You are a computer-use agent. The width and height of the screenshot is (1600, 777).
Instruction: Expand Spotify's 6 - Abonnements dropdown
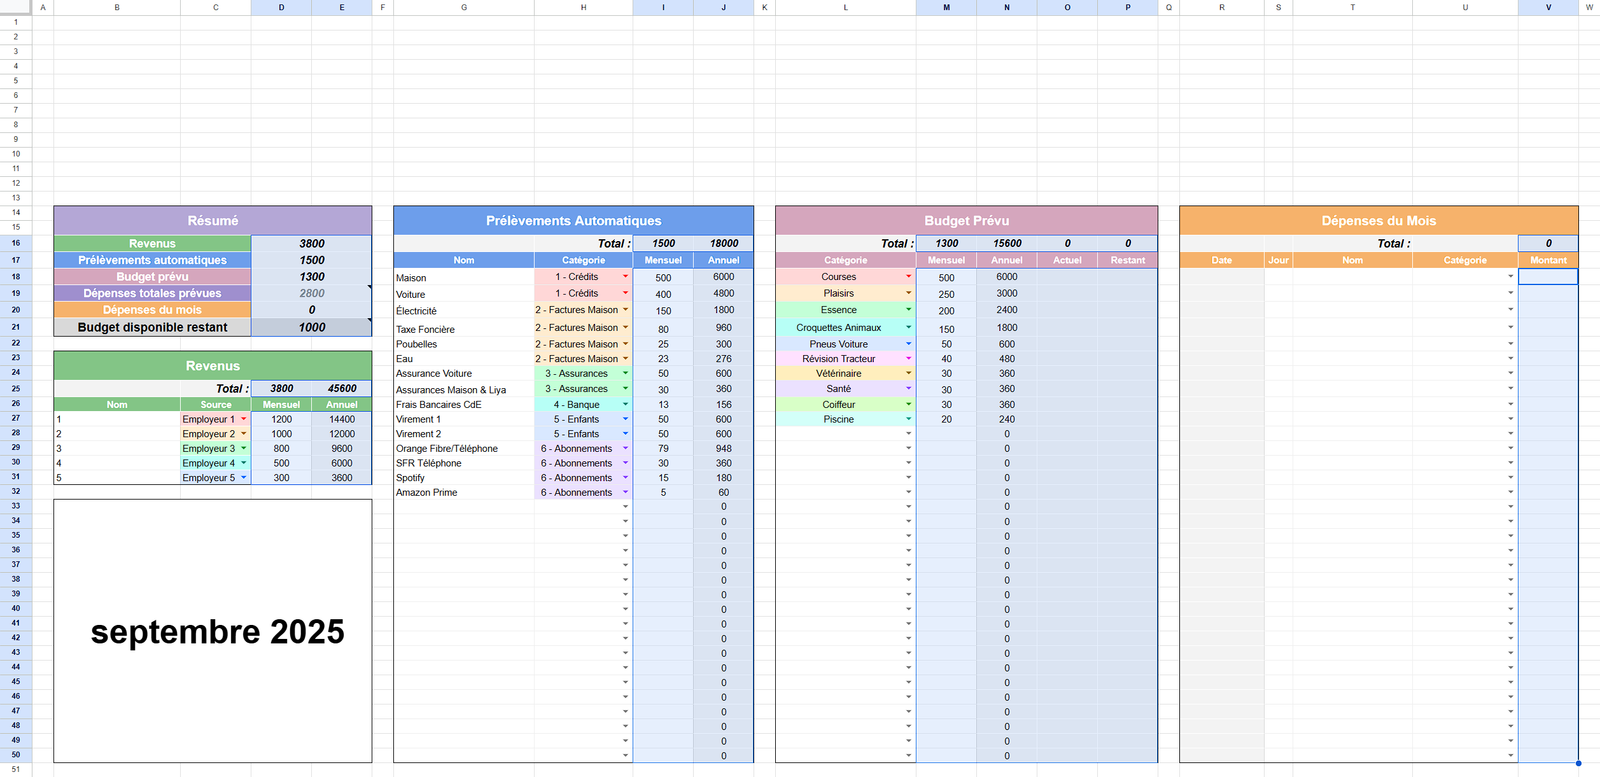pos(626,478)
